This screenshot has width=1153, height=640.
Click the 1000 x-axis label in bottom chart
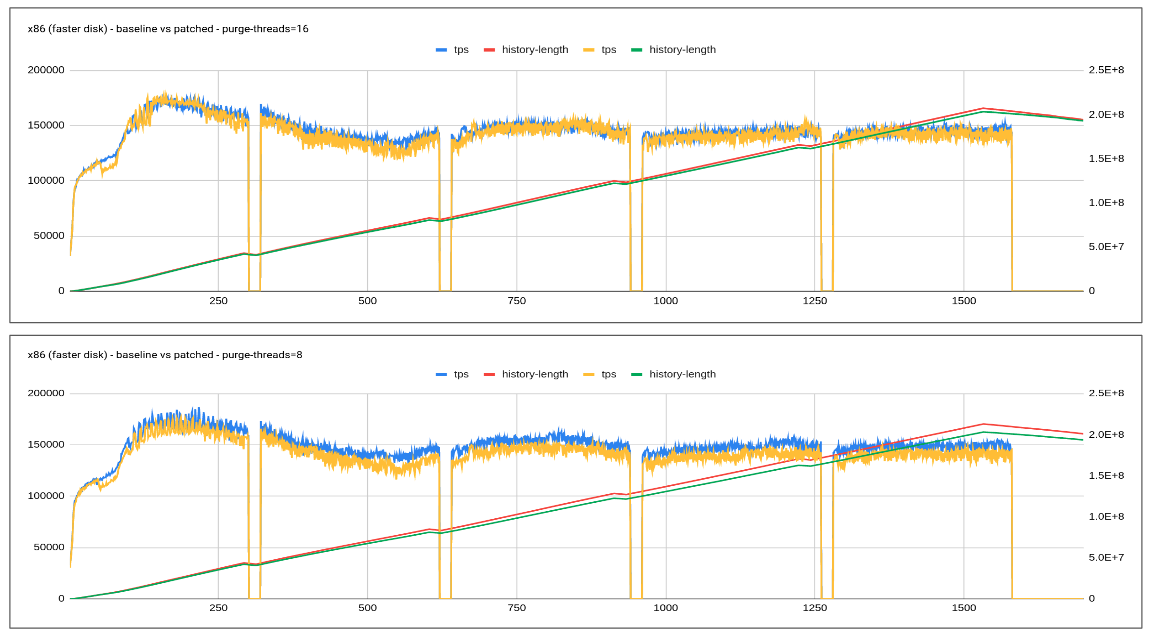point(665,608)
